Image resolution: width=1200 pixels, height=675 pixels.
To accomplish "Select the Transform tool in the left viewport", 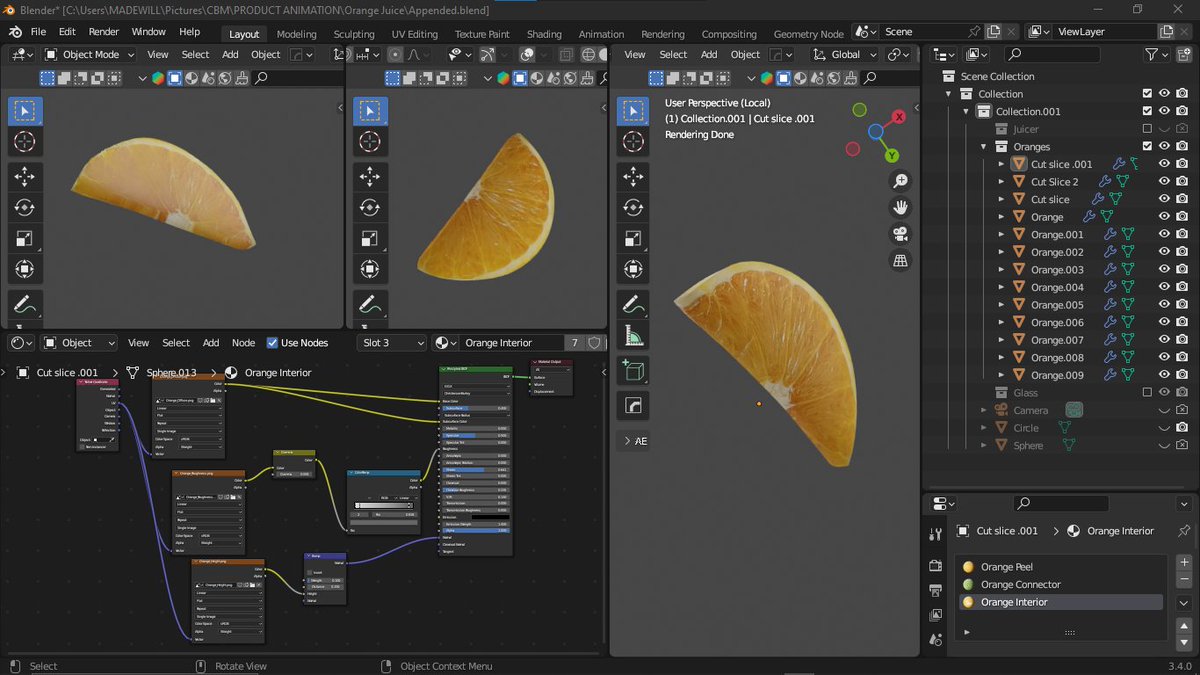I will [25, 268].
